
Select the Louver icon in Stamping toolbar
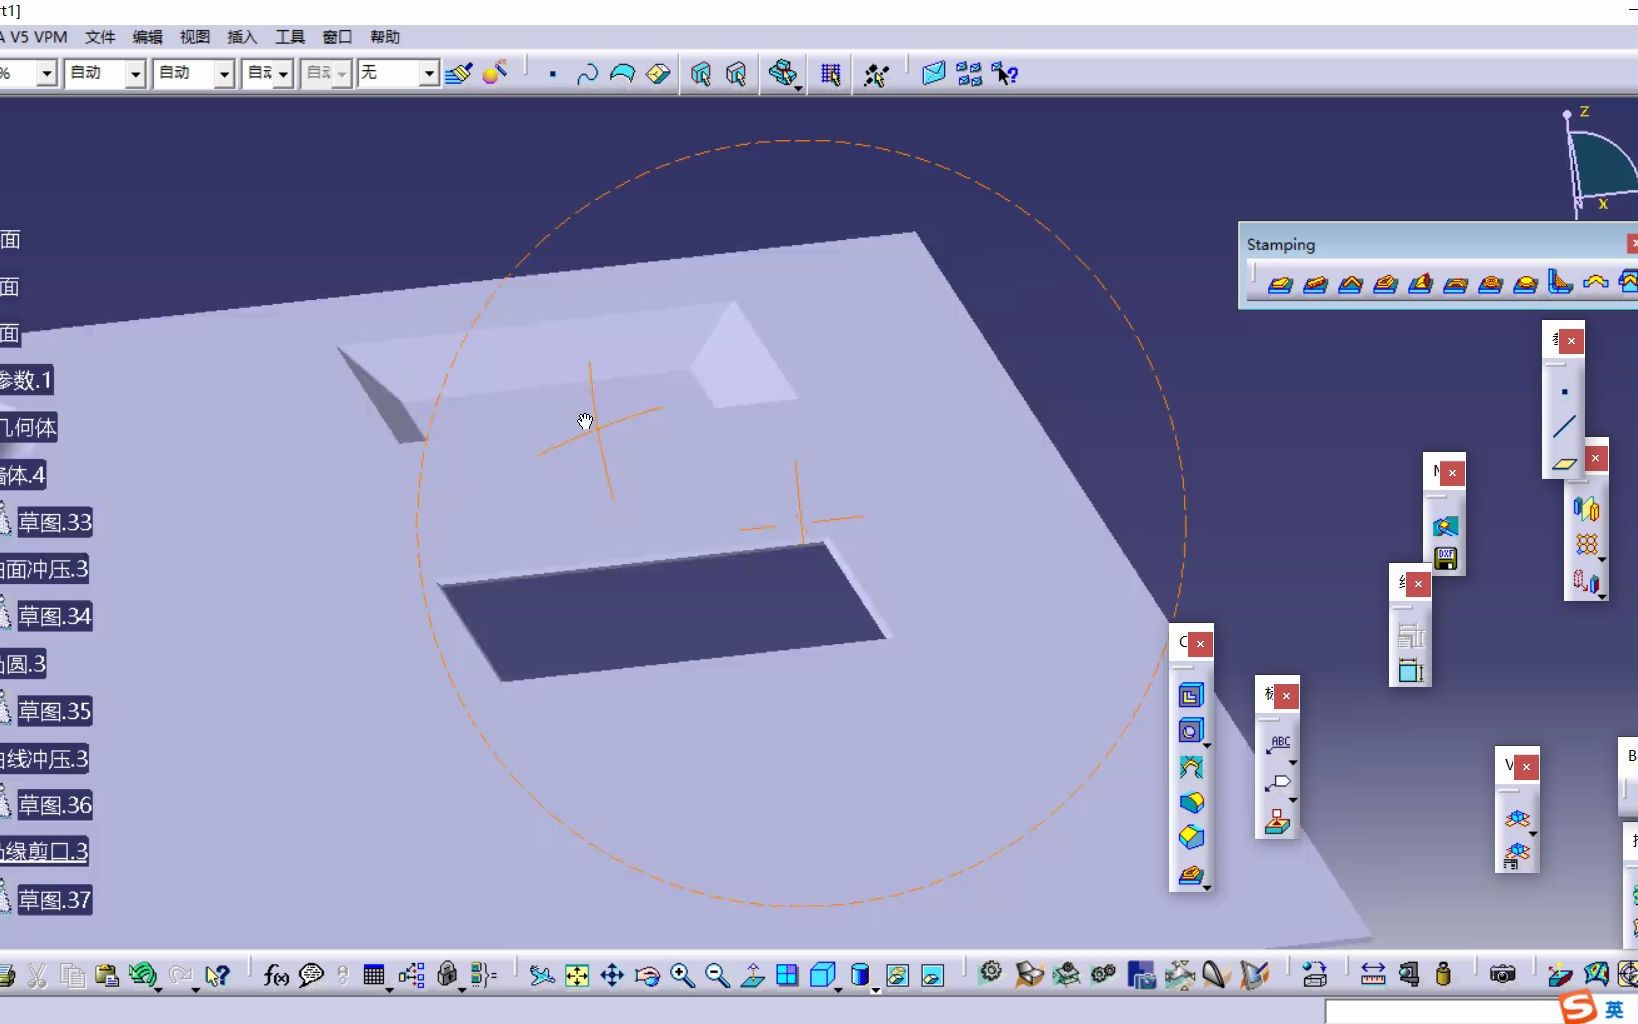click(x=1420, y=284)
